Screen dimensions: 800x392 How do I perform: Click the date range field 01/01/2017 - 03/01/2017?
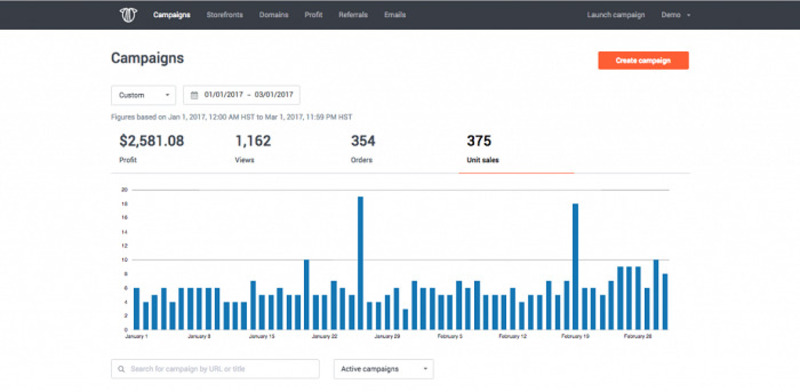point(241,95)
